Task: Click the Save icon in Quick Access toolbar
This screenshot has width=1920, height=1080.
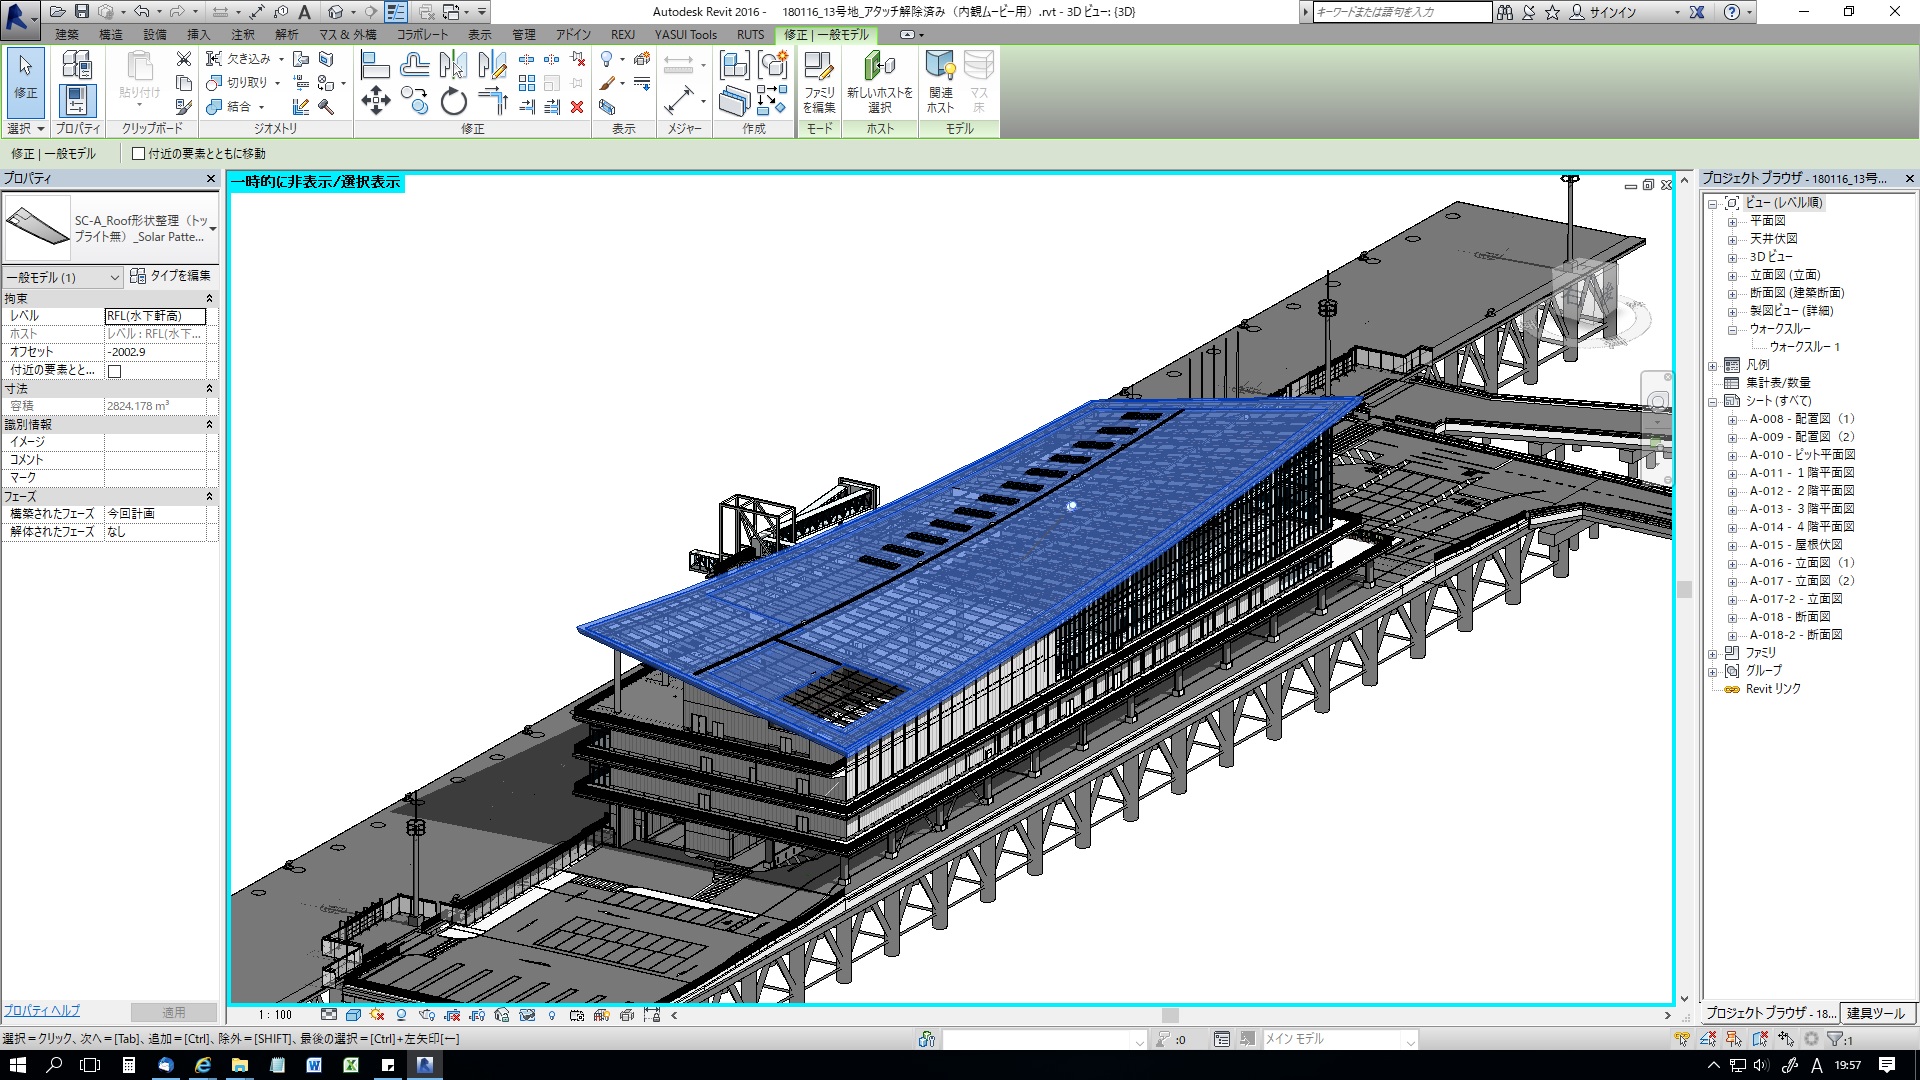Action: [x=82, y=12]
